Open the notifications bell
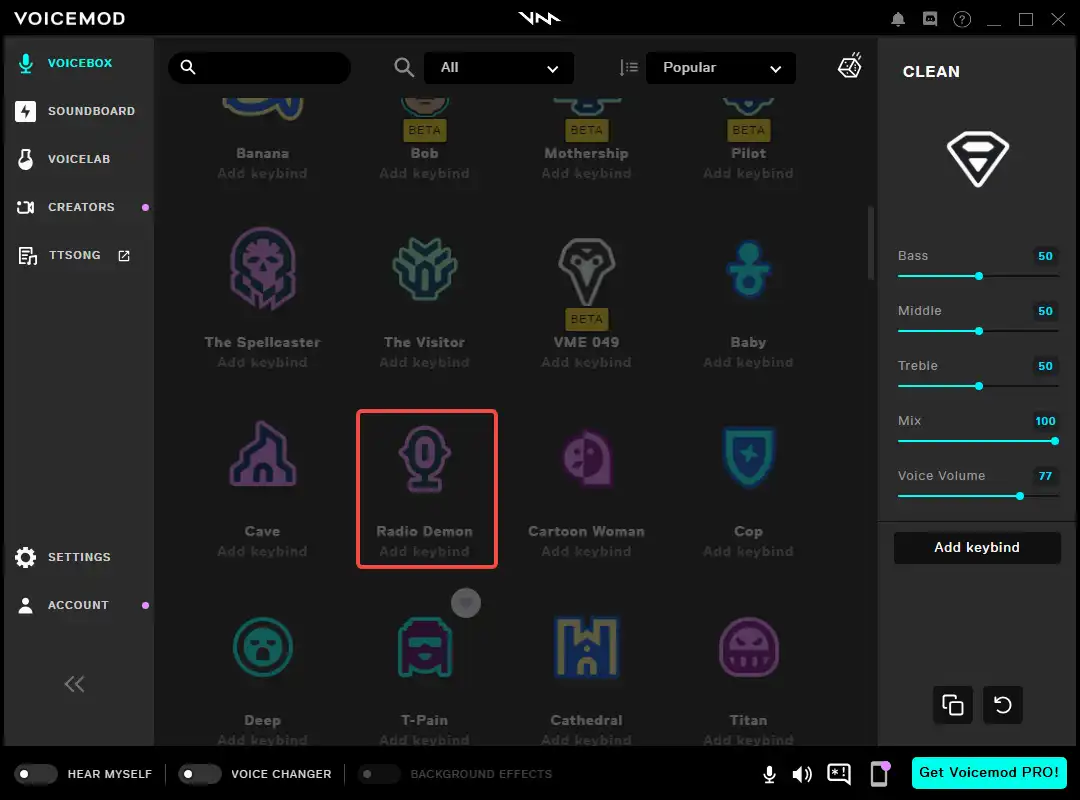Image resolution: width=1080 pixels, height=800 pixels. (898, 19)
